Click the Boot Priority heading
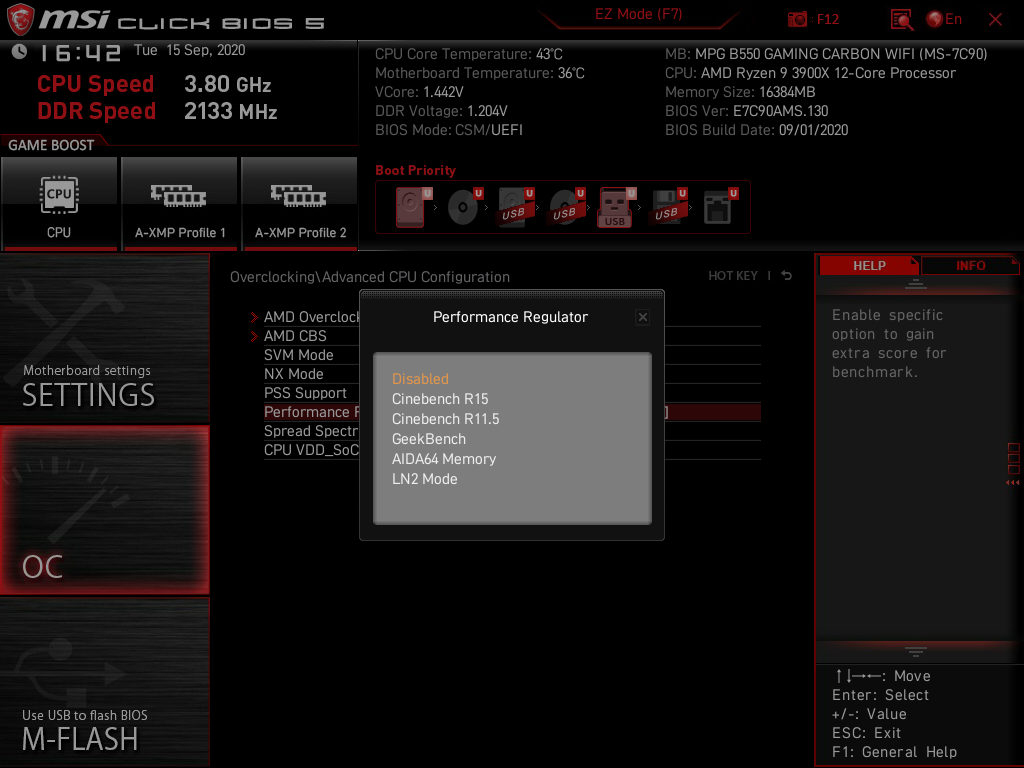Image resolution: width=1024 pixels, height=768 pixels. pyautogui.click(x=415, y=170)
